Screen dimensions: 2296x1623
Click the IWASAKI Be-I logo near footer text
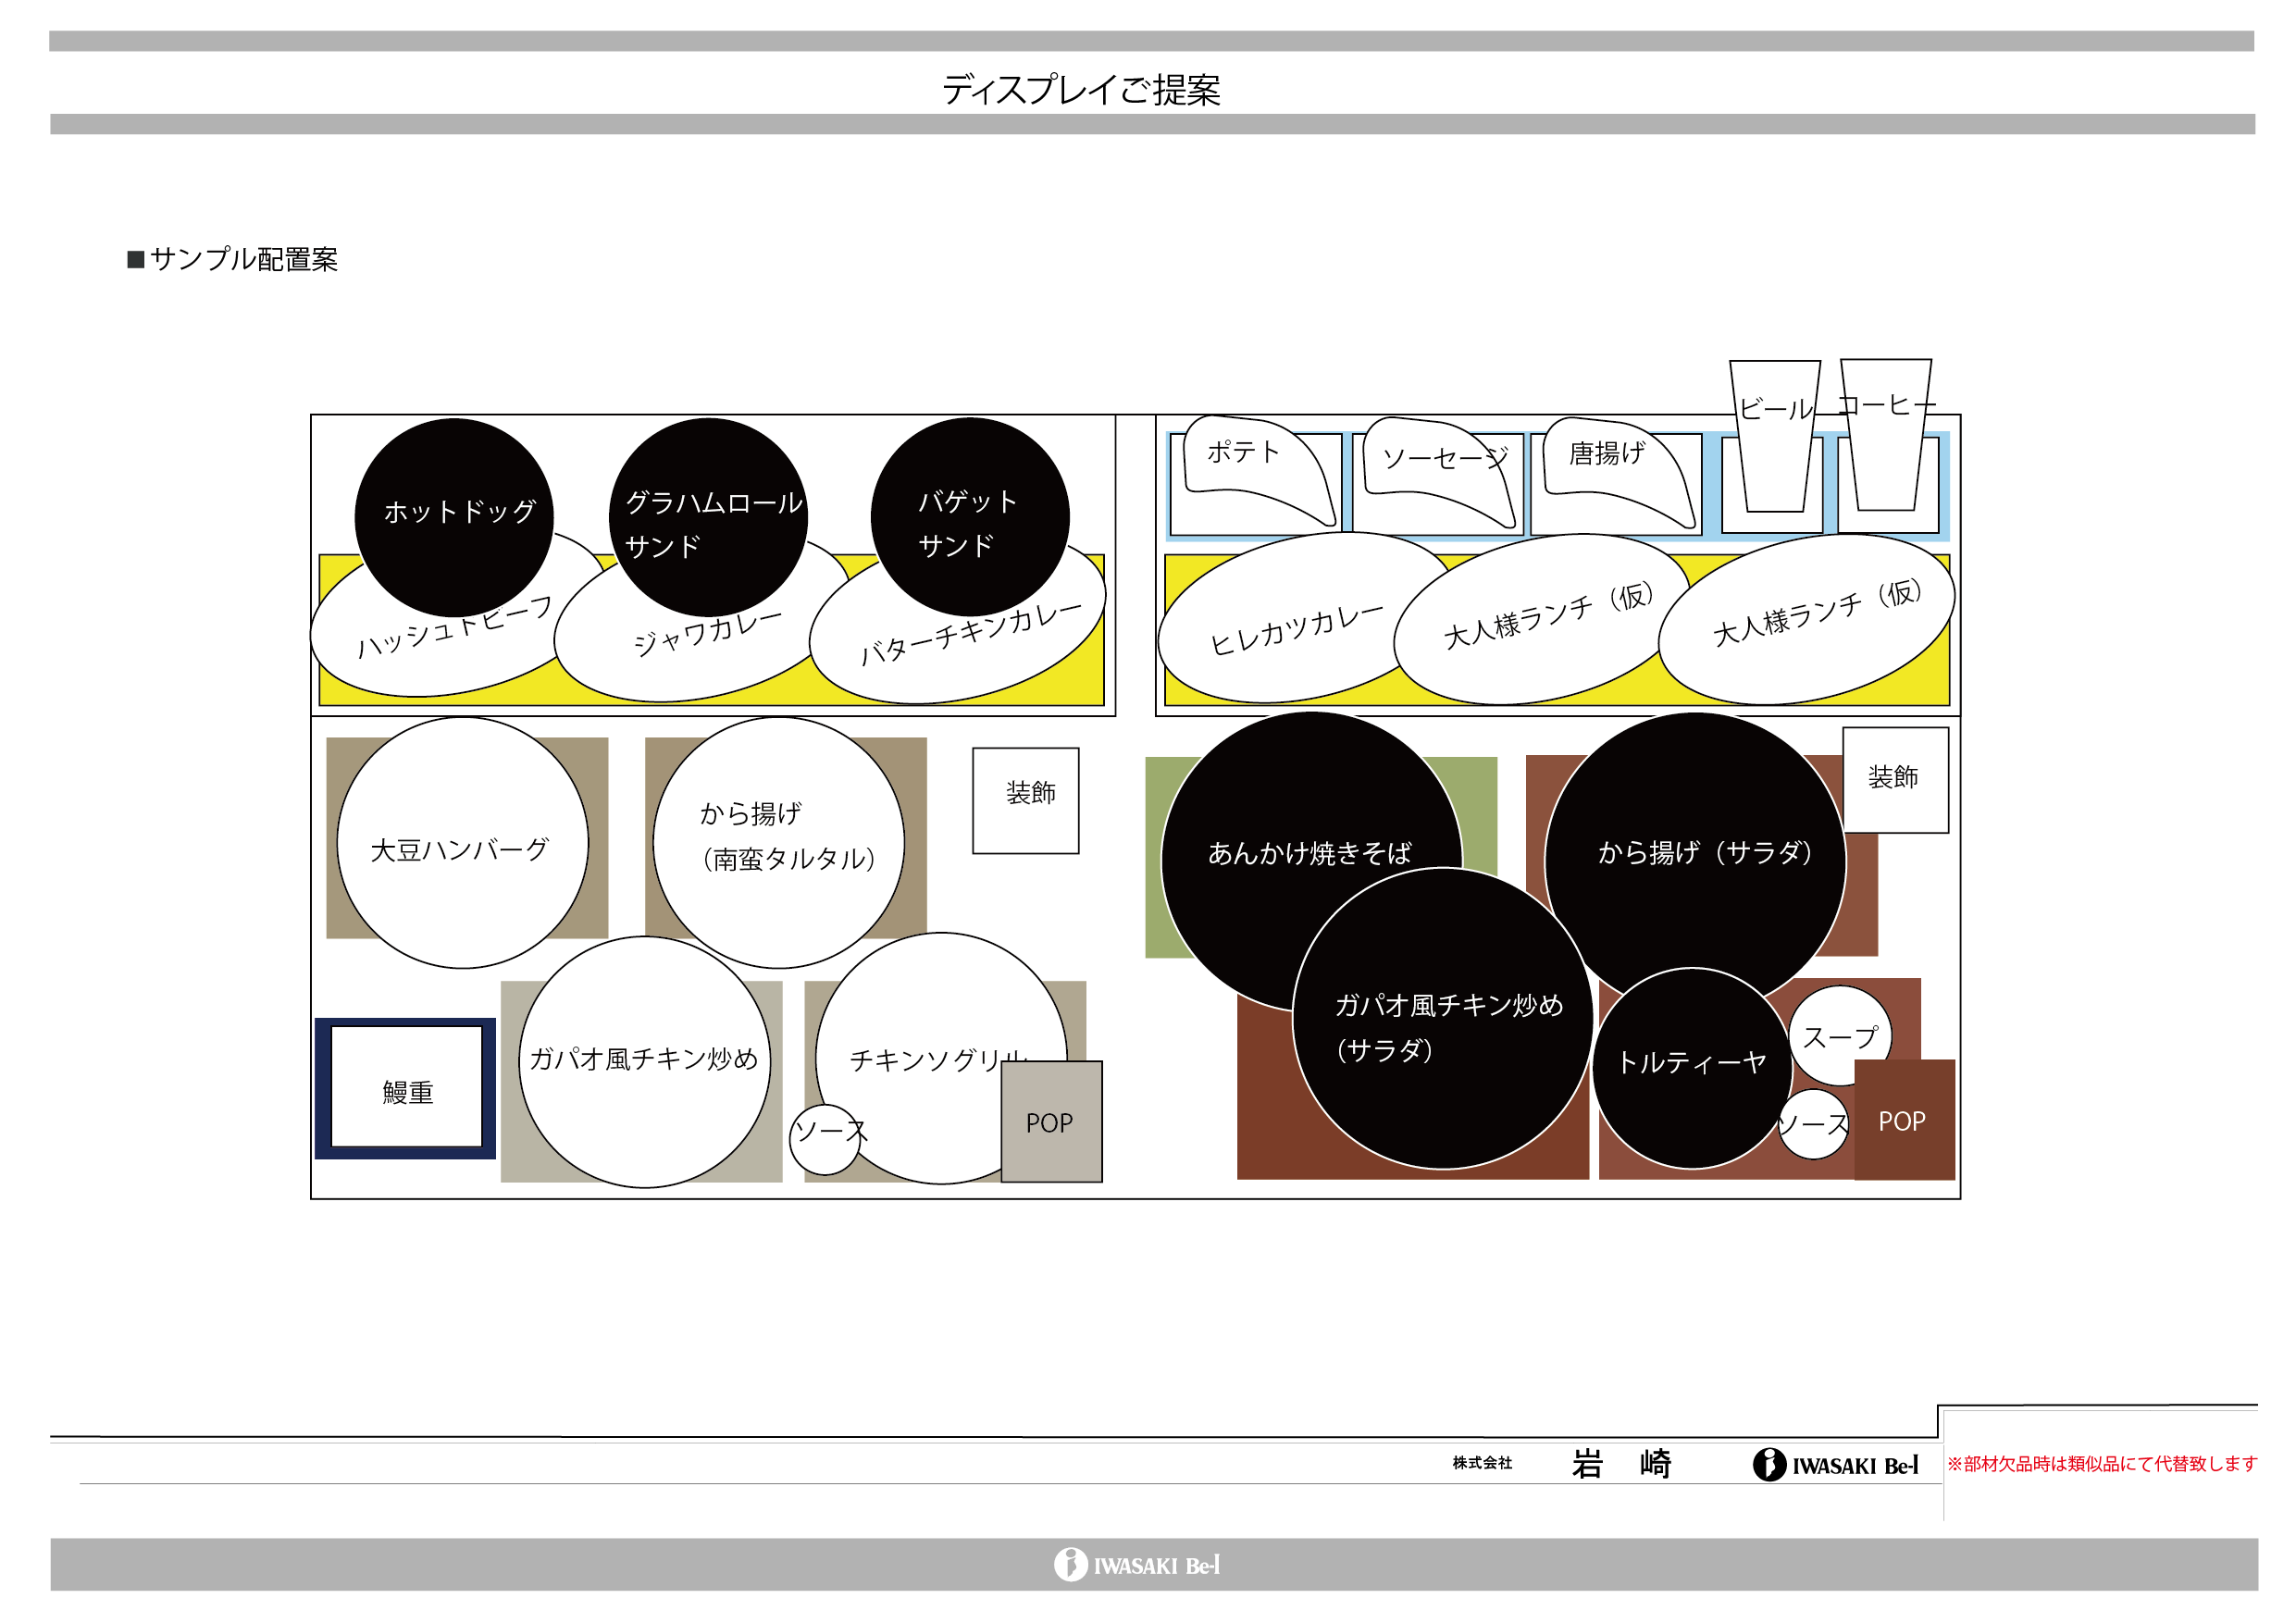coord(1836,1465)
